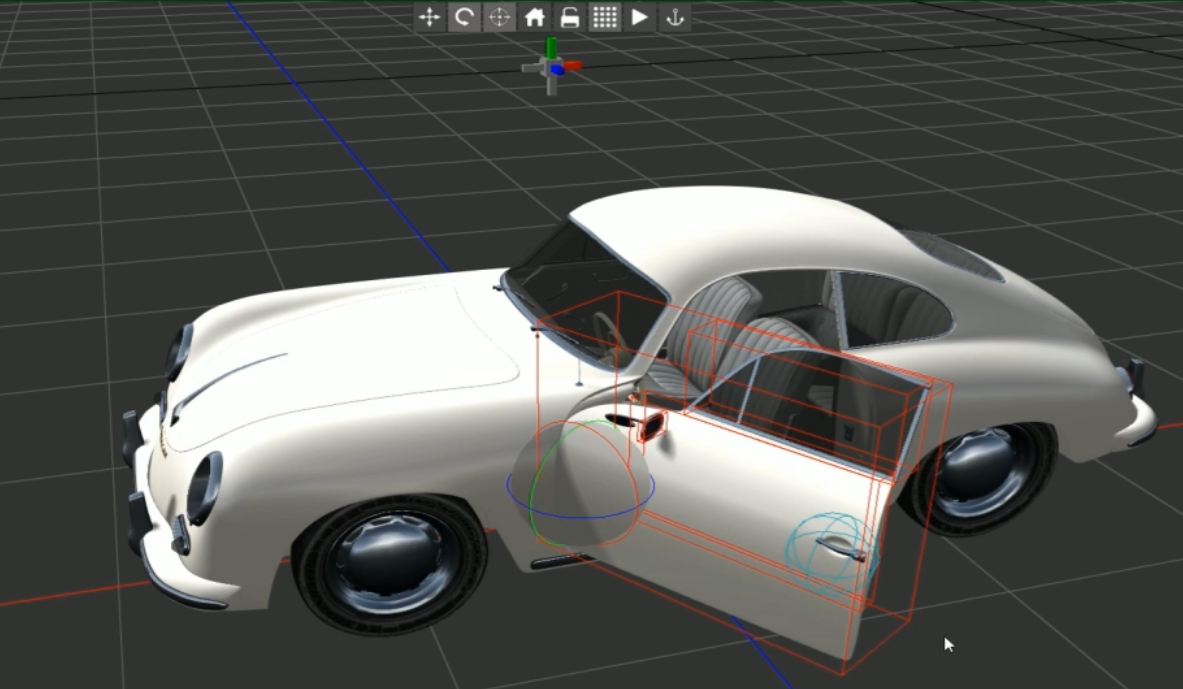Select the car's rear wheel
Screen dimensions: 1183x689
tap(981, 477)
